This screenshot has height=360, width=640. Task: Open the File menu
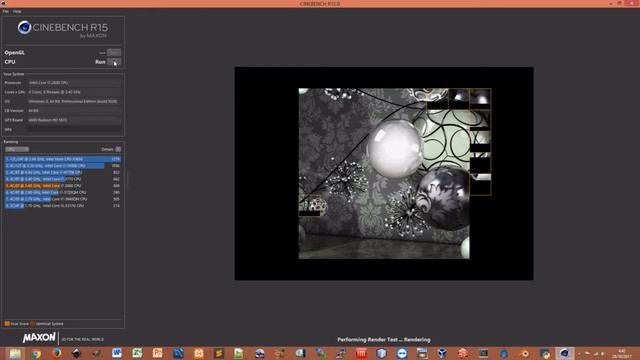click(5, 11)
